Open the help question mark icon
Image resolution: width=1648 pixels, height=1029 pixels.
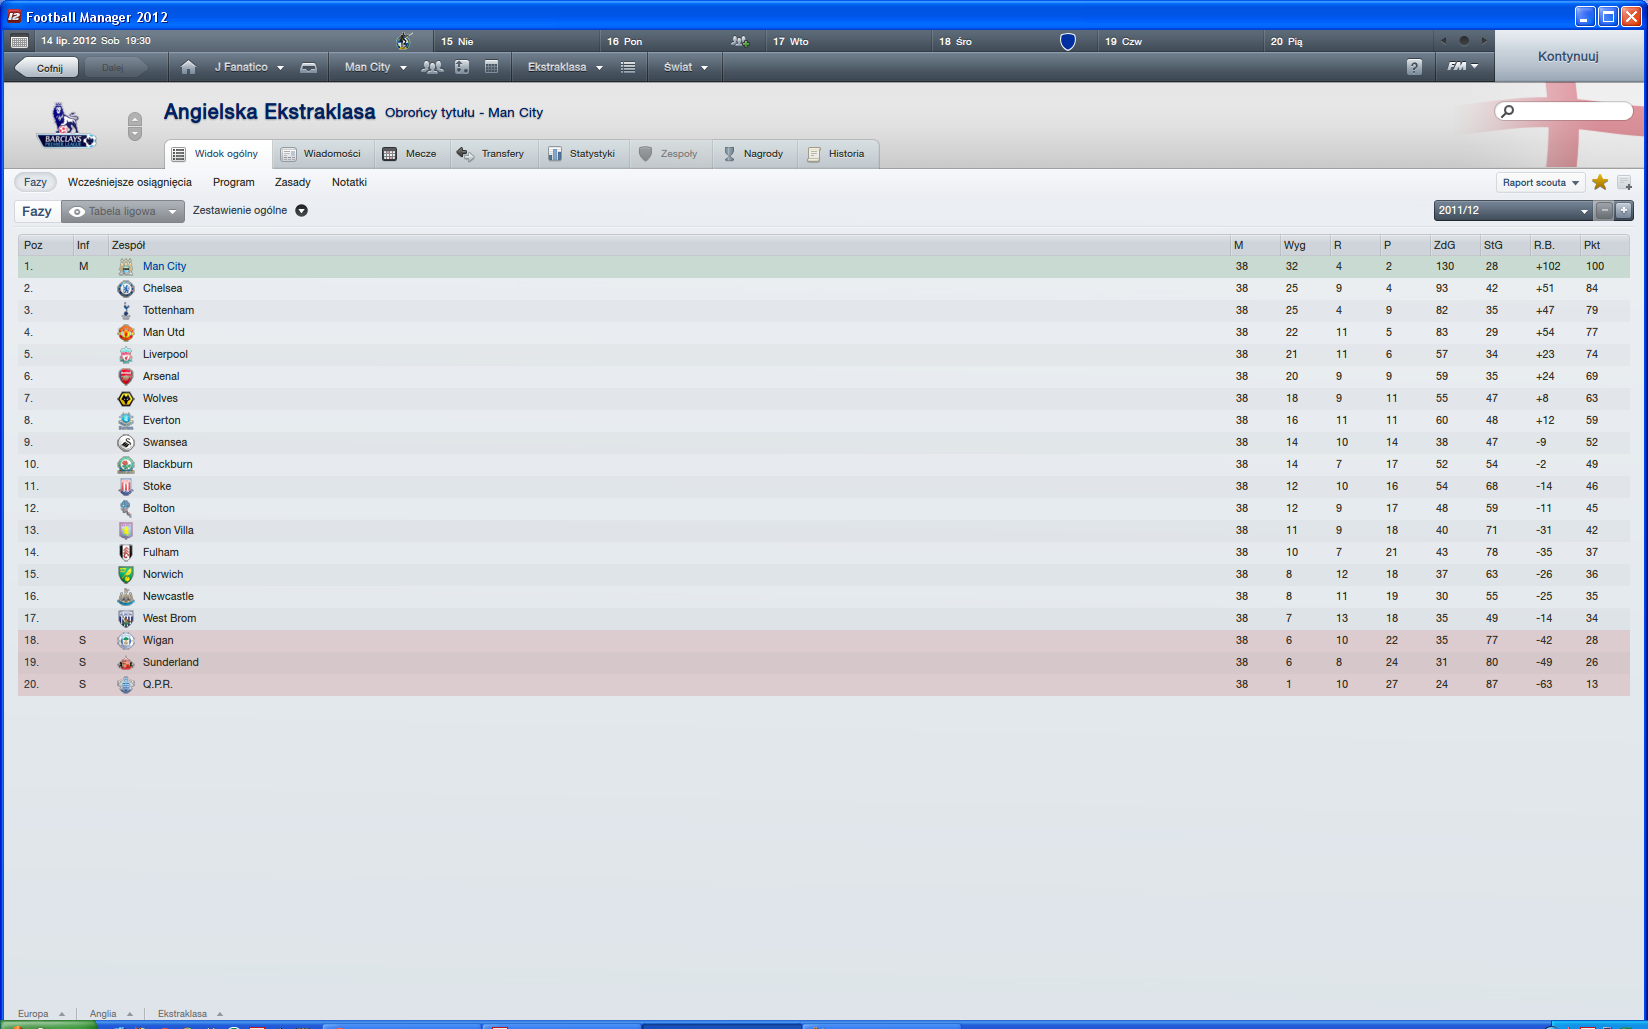click(1414, 67)
